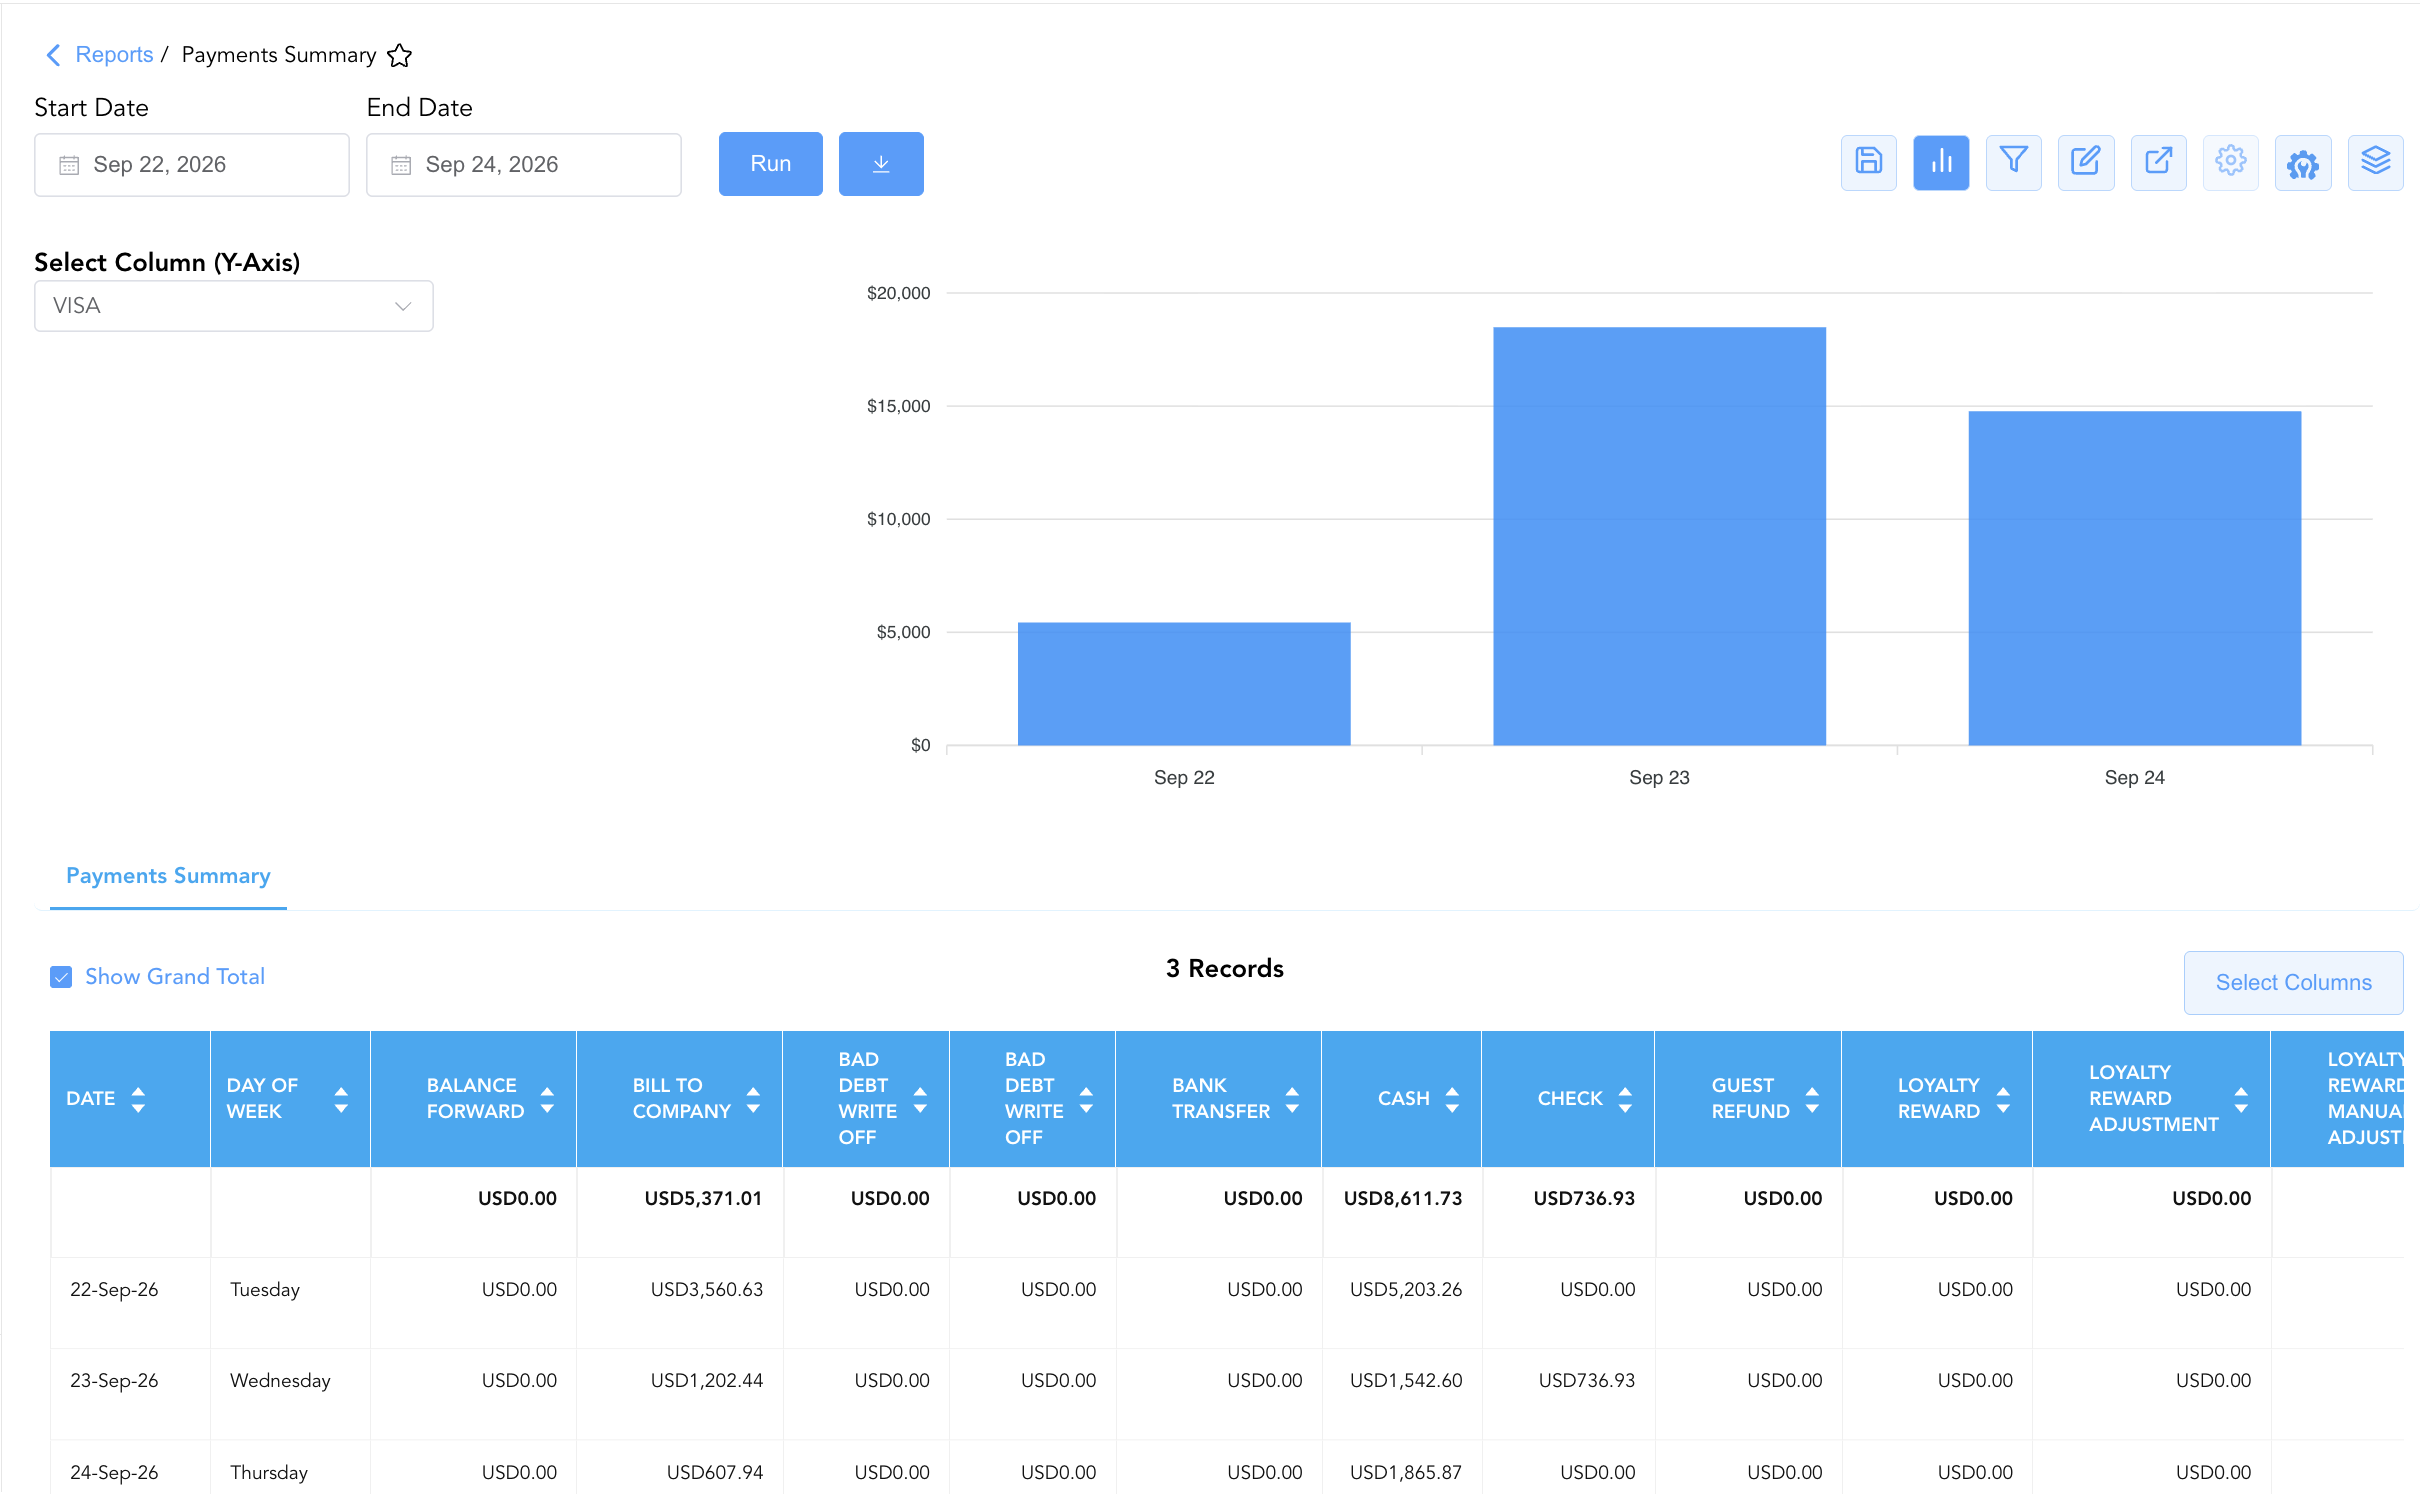Sort by BANK TRANSFER column
2420x1494 pixels.
pos(1292,1099)
